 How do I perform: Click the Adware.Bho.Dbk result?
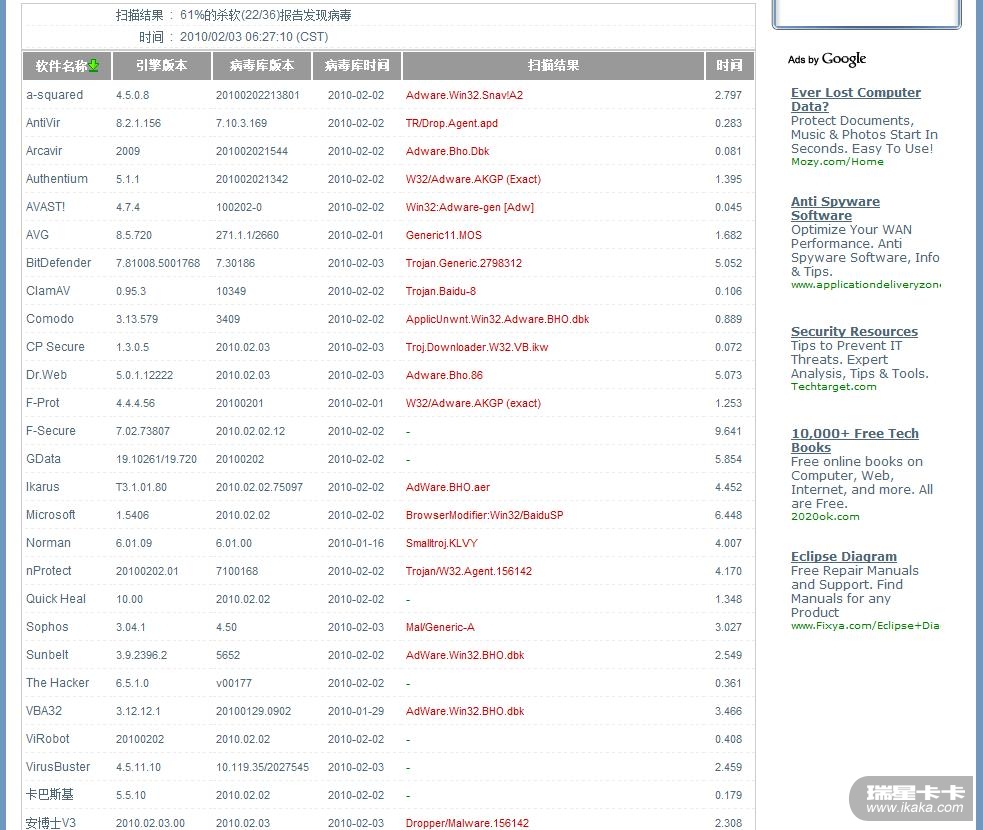(448, 151)
